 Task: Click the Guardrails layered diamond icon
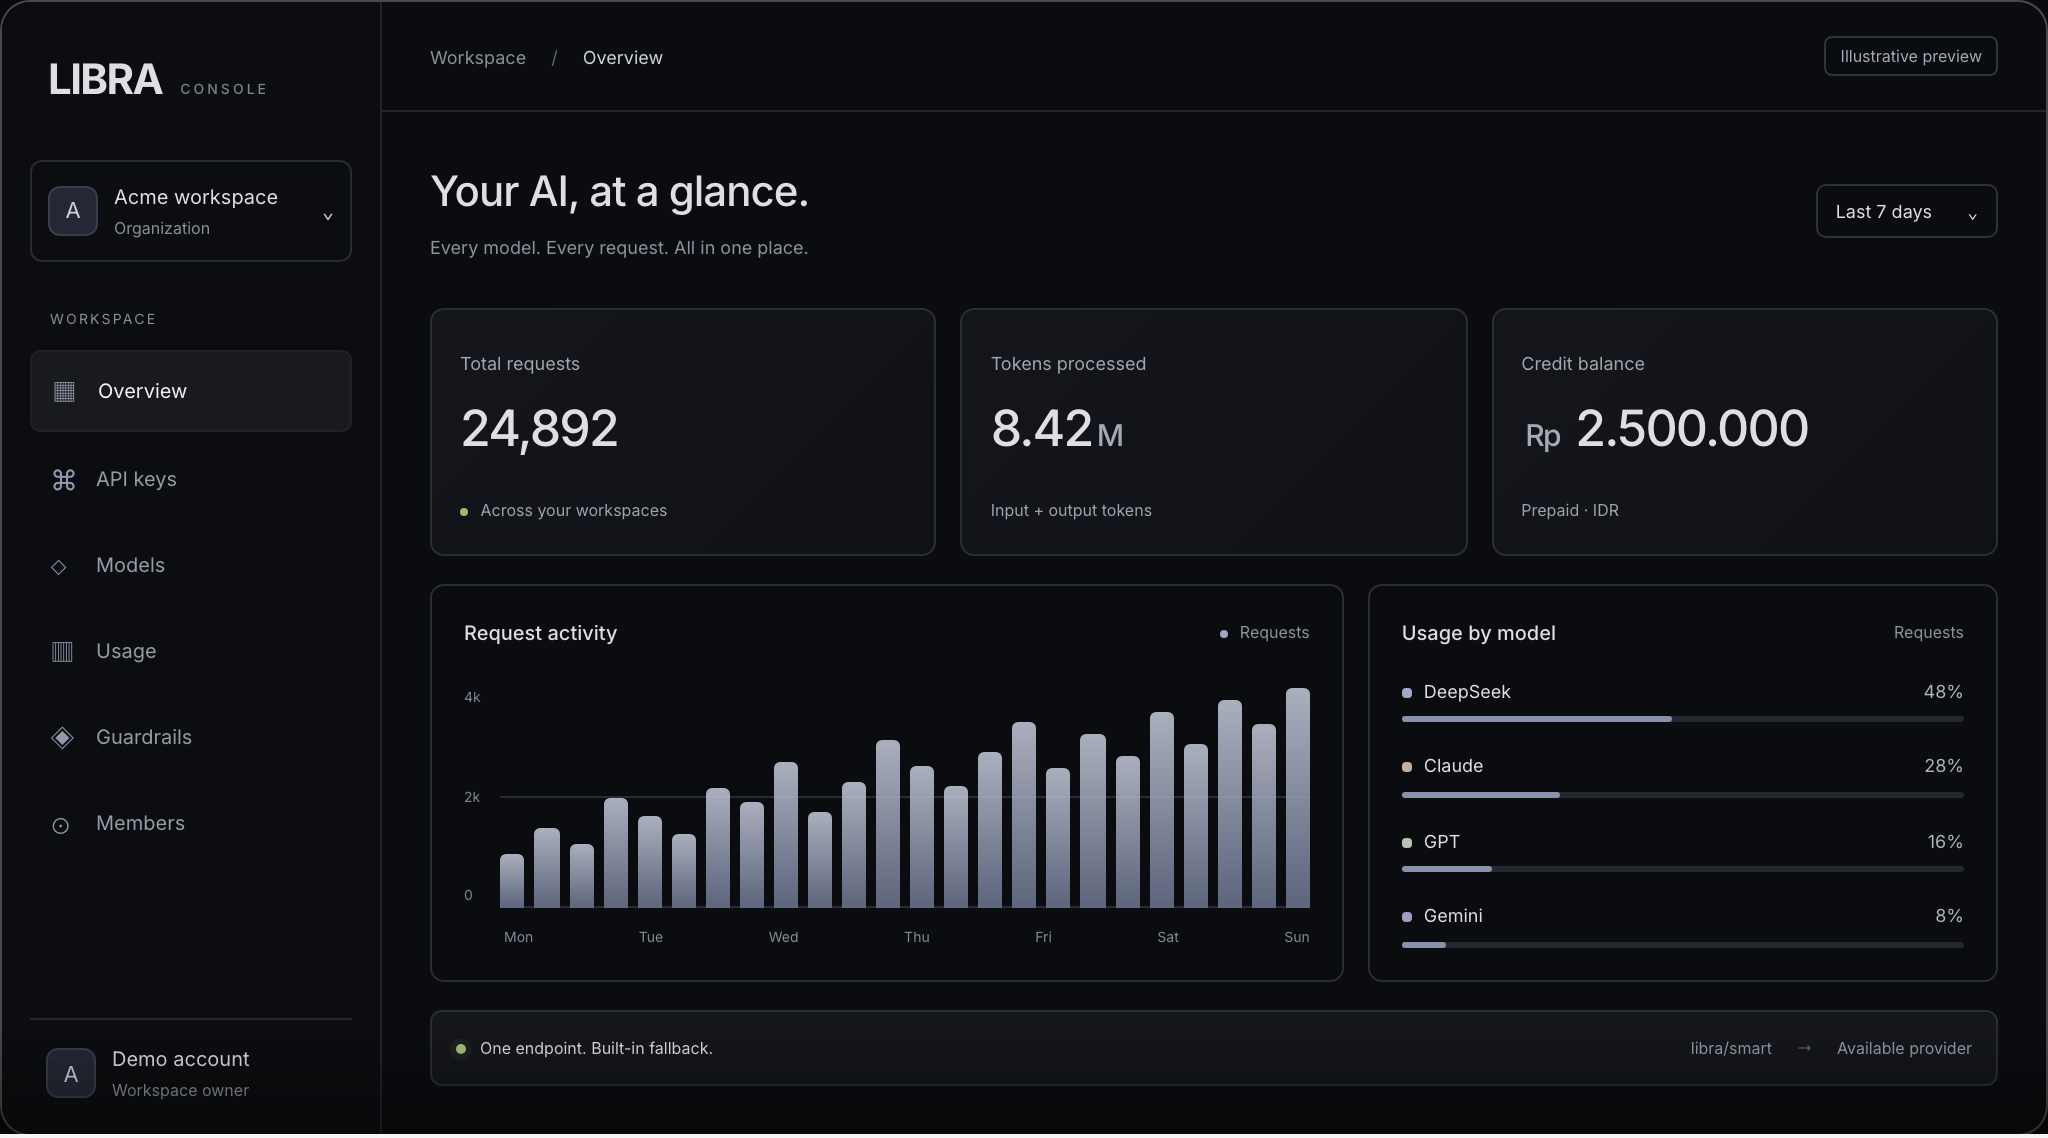tap(62, 738)
